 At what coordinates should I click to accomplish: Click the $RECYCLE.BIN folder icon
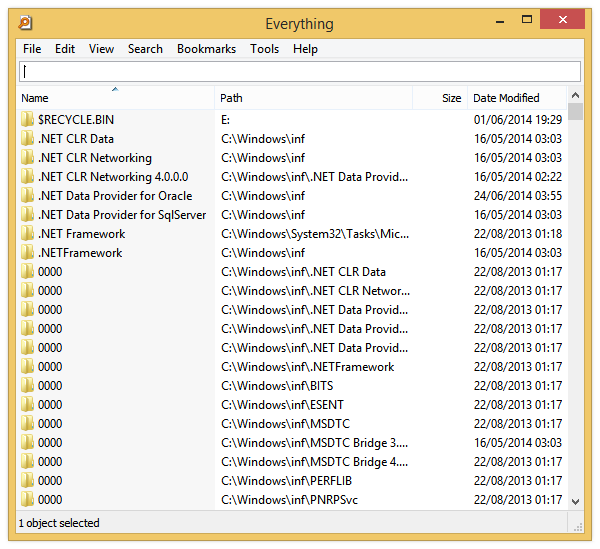pyautogui.click(x=28, y=120)
